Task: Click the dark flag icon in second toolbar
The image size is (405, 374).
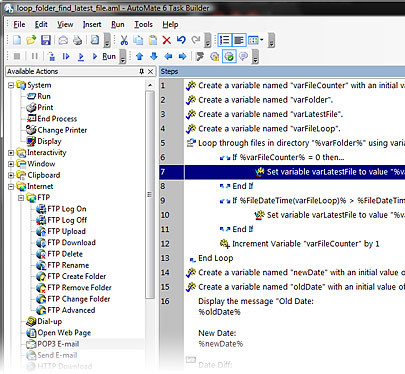Action: (200, 56)
